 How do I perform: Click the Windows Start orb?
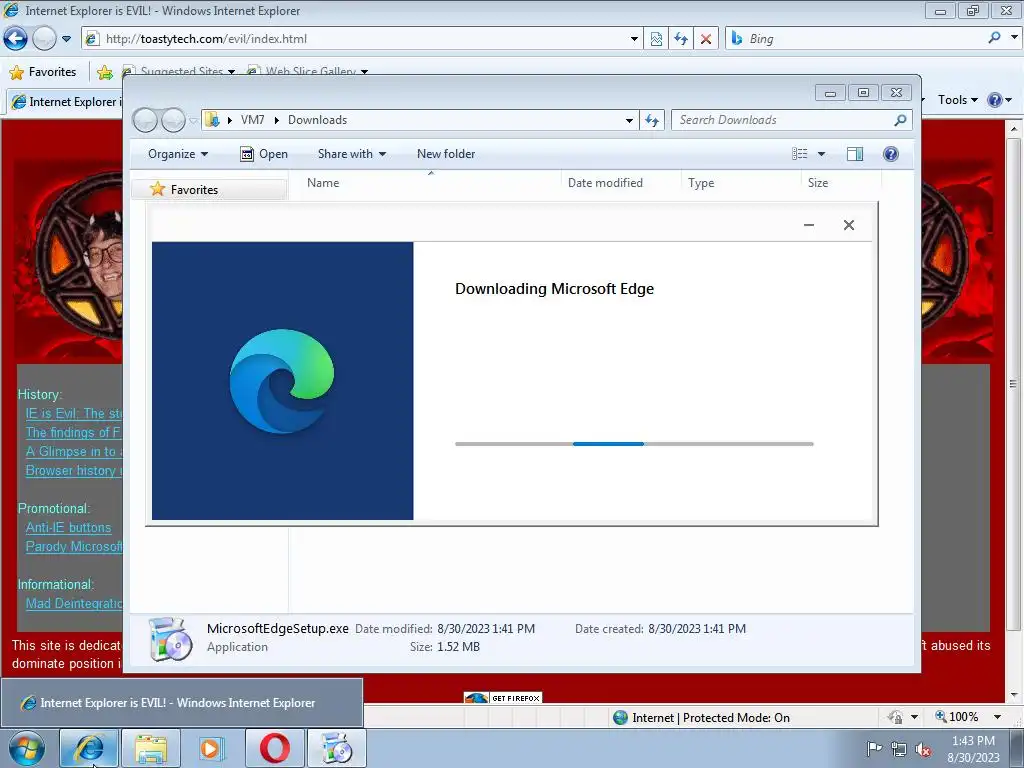click(x=27, y=748)
